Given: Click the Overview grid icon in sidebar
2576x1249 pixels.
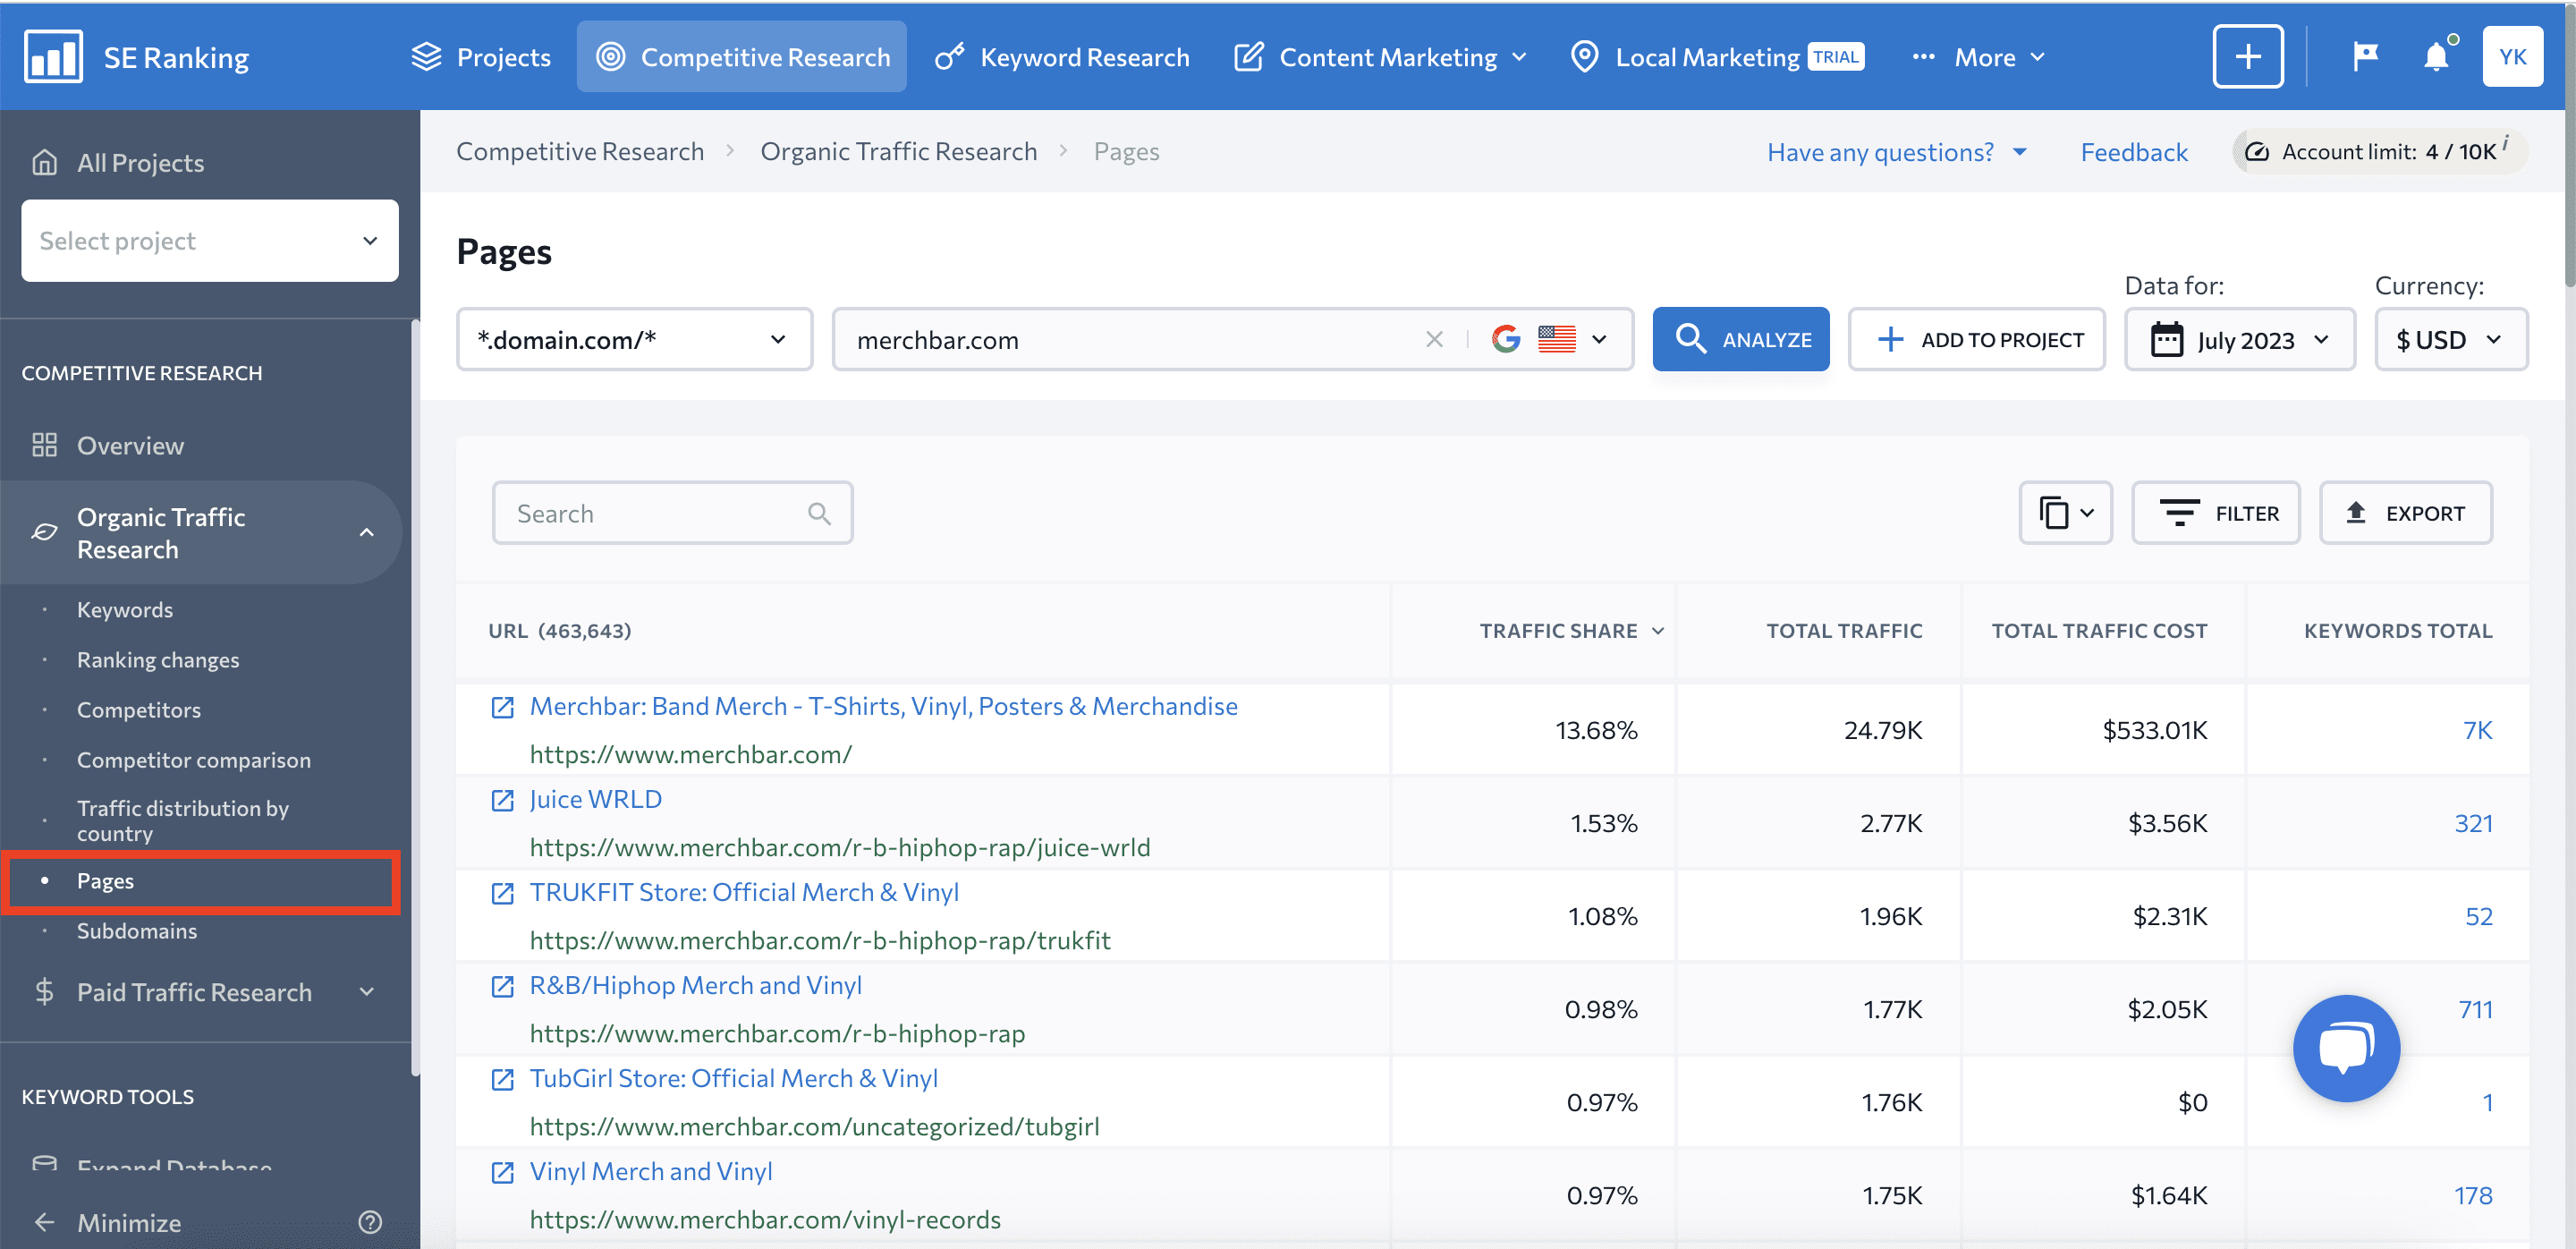Looking at the screenshot, I should 44,445.
